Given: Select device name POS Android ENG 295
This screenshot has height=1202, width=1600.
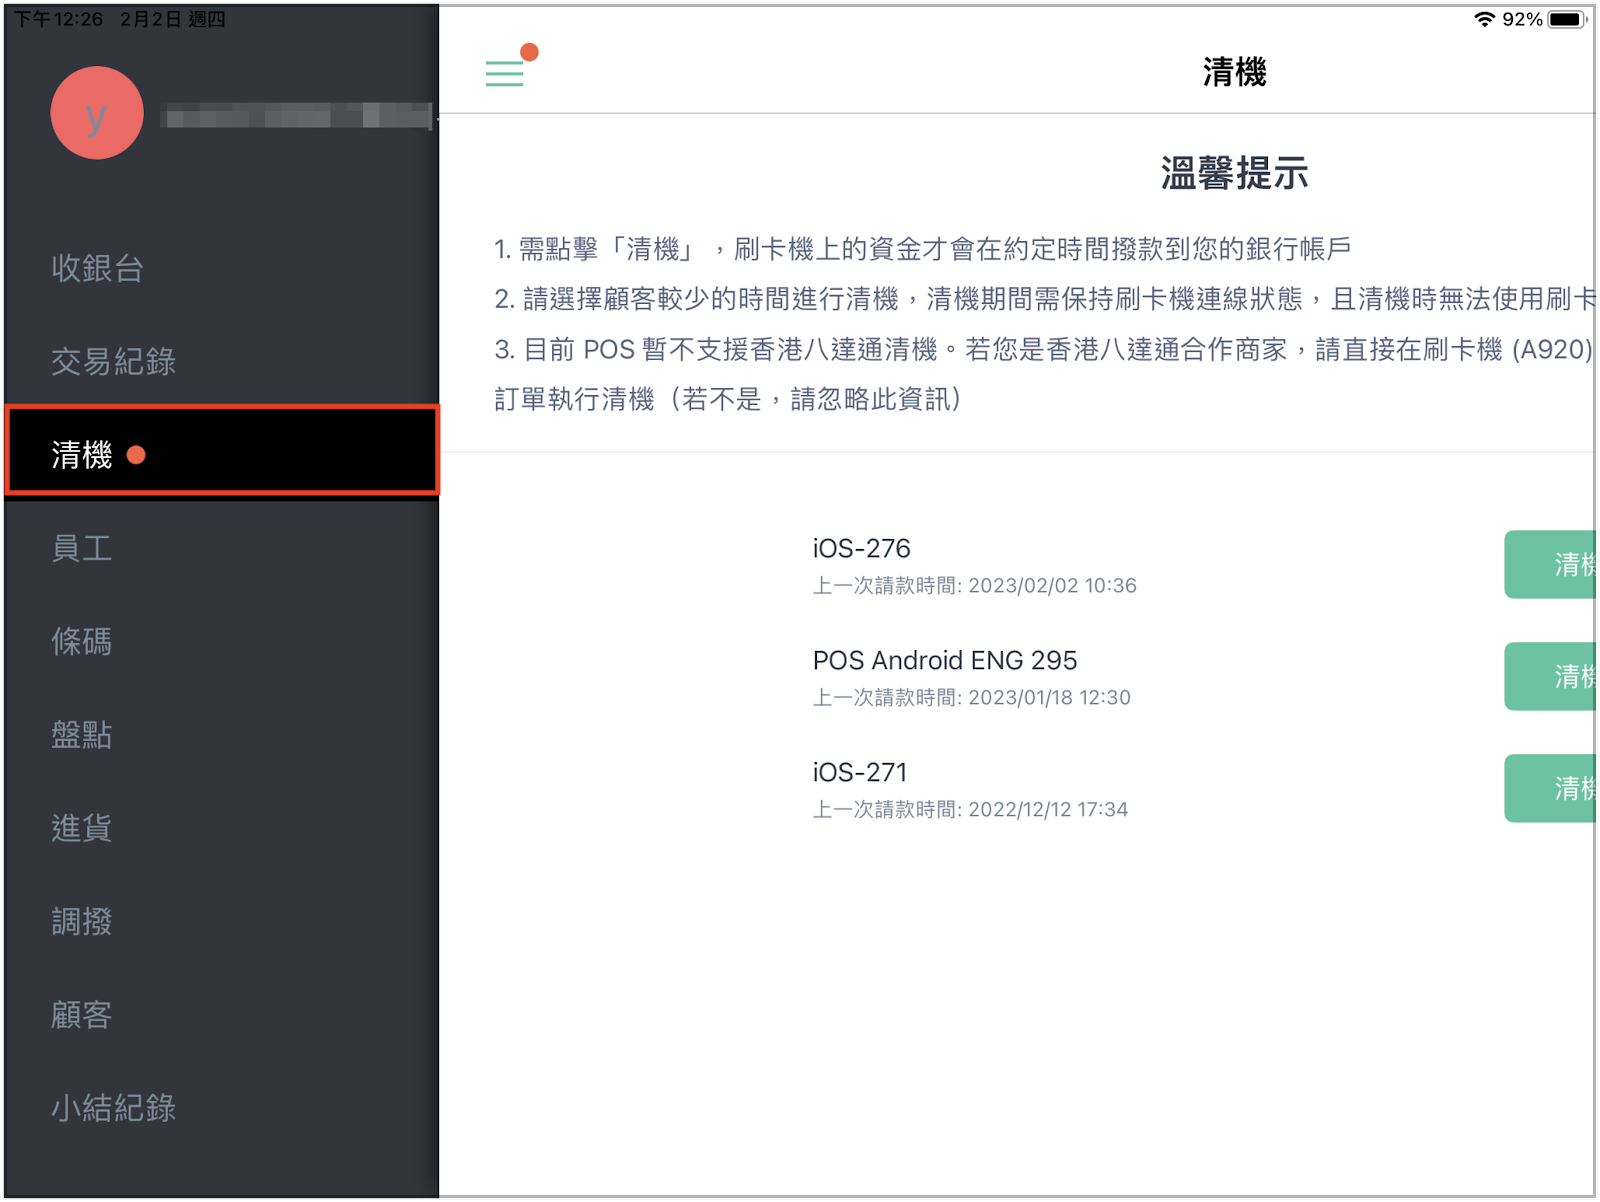Looking at the screenshot, I should click(x=945, y=661).
